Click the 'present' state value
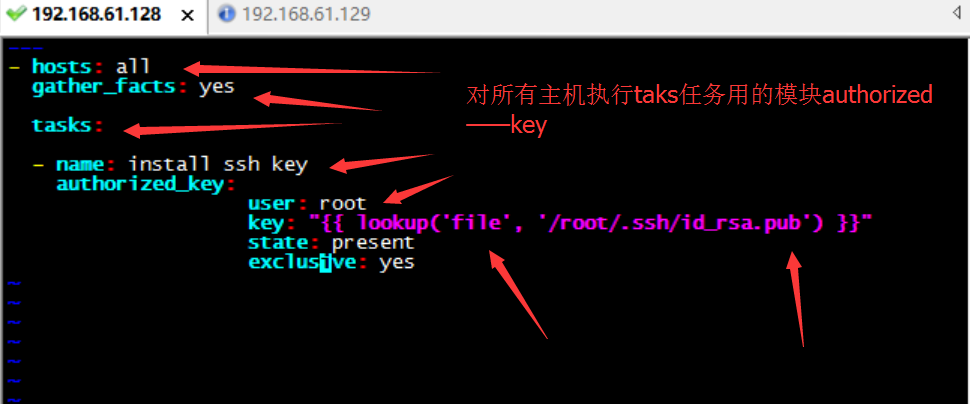970x404 pixels. pyautogui.click(x=373, y=243)
